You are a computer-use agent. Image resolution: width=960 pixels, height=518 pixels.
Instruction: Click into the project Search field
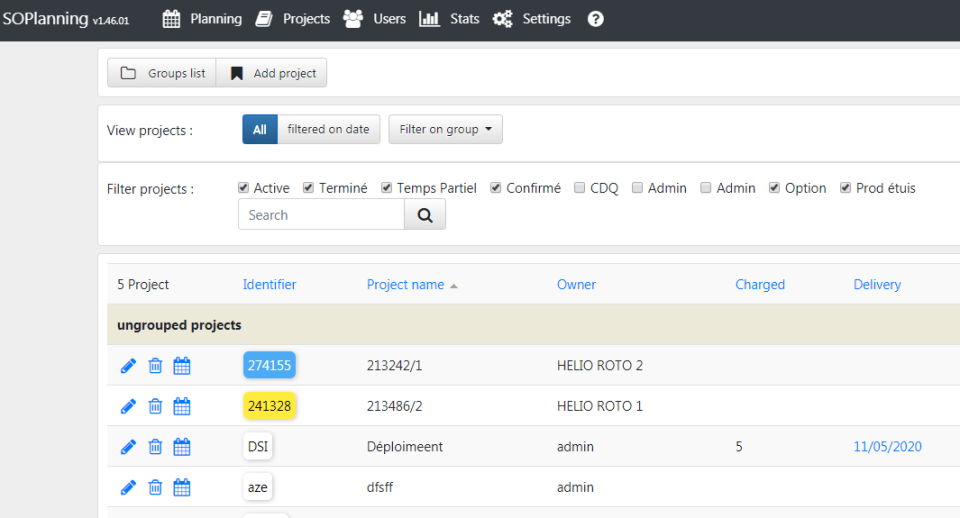pos(321,215)
